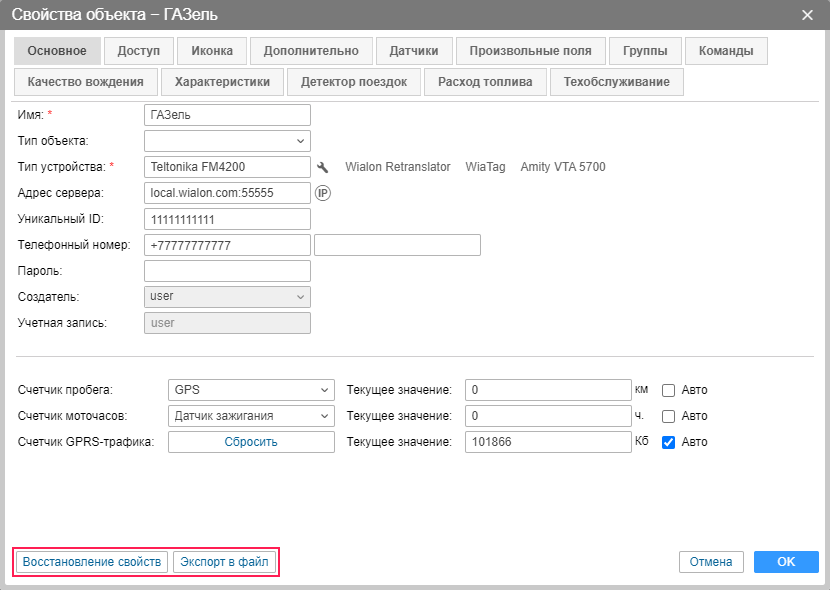Screen dimensions: 830x590
Task: Open the Счетчик пробега dropdown
Action: (251, 390)
